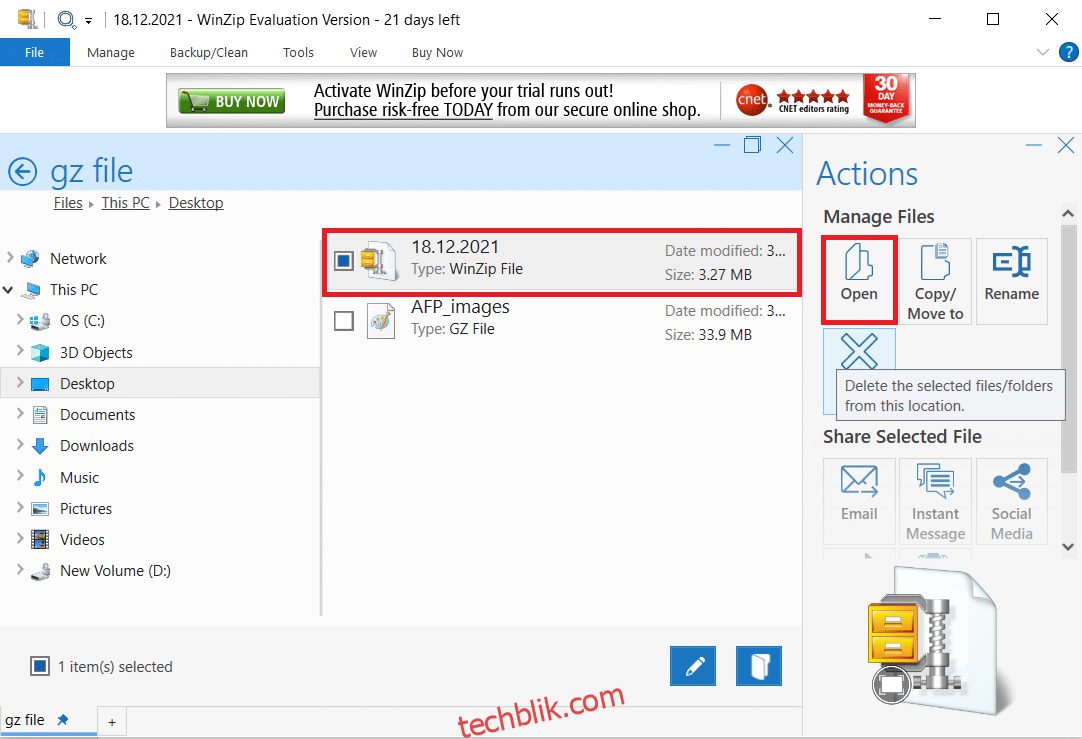Screen dimensions: 1082x739
Task: Go back with the circled arrow
Action: pyautogui.click(x=23, y=172)
